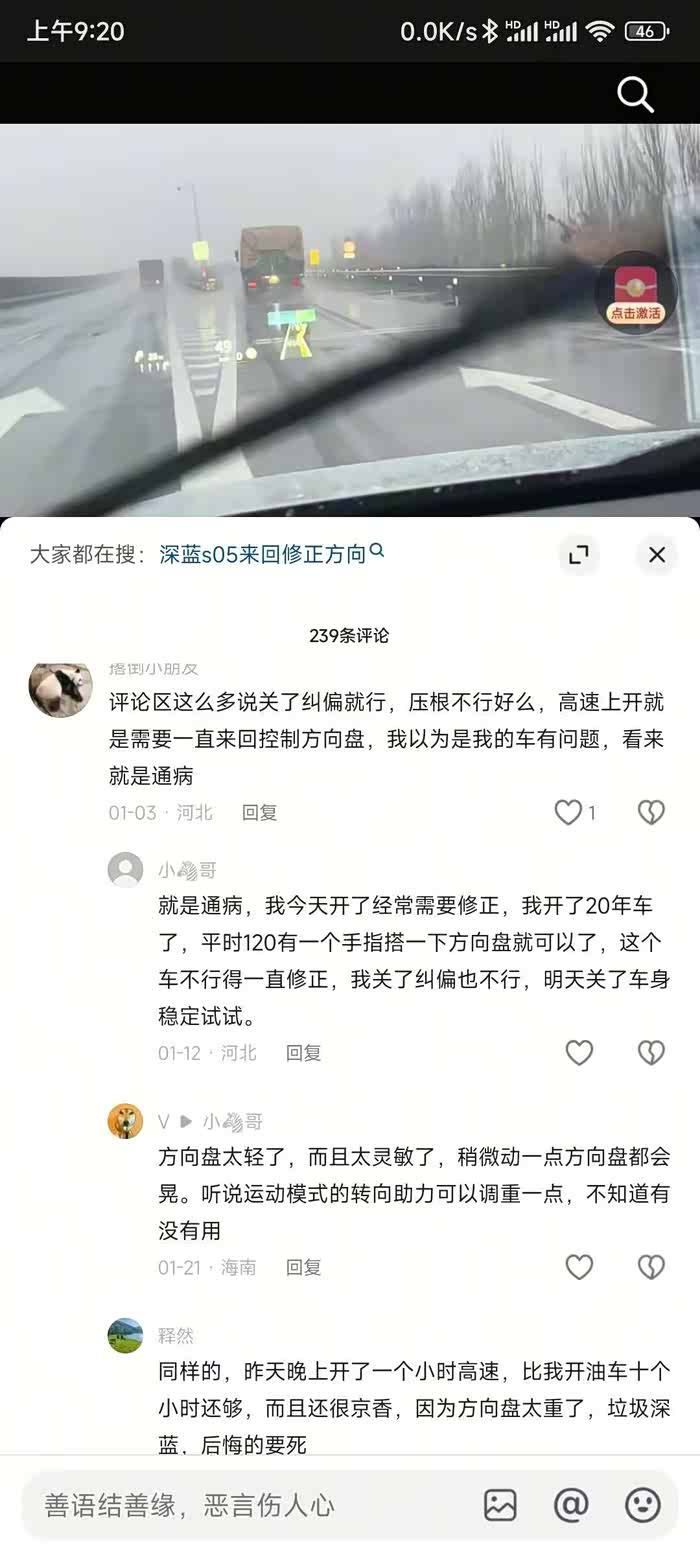Dislike 小哥's reply from 01-12
This screenshot has height=1555, width=700.
click(651, 1053)
